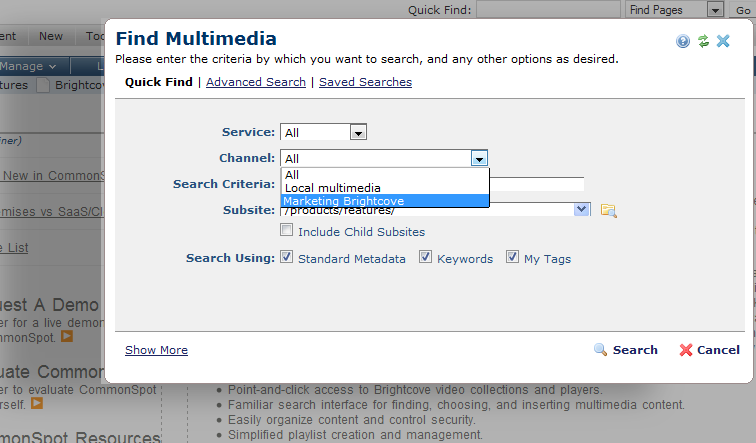Image resolution: width=756 pixels, height=443 pixels.
Task: Expand the Manage menu dropdown
Action: coord(29,66)
